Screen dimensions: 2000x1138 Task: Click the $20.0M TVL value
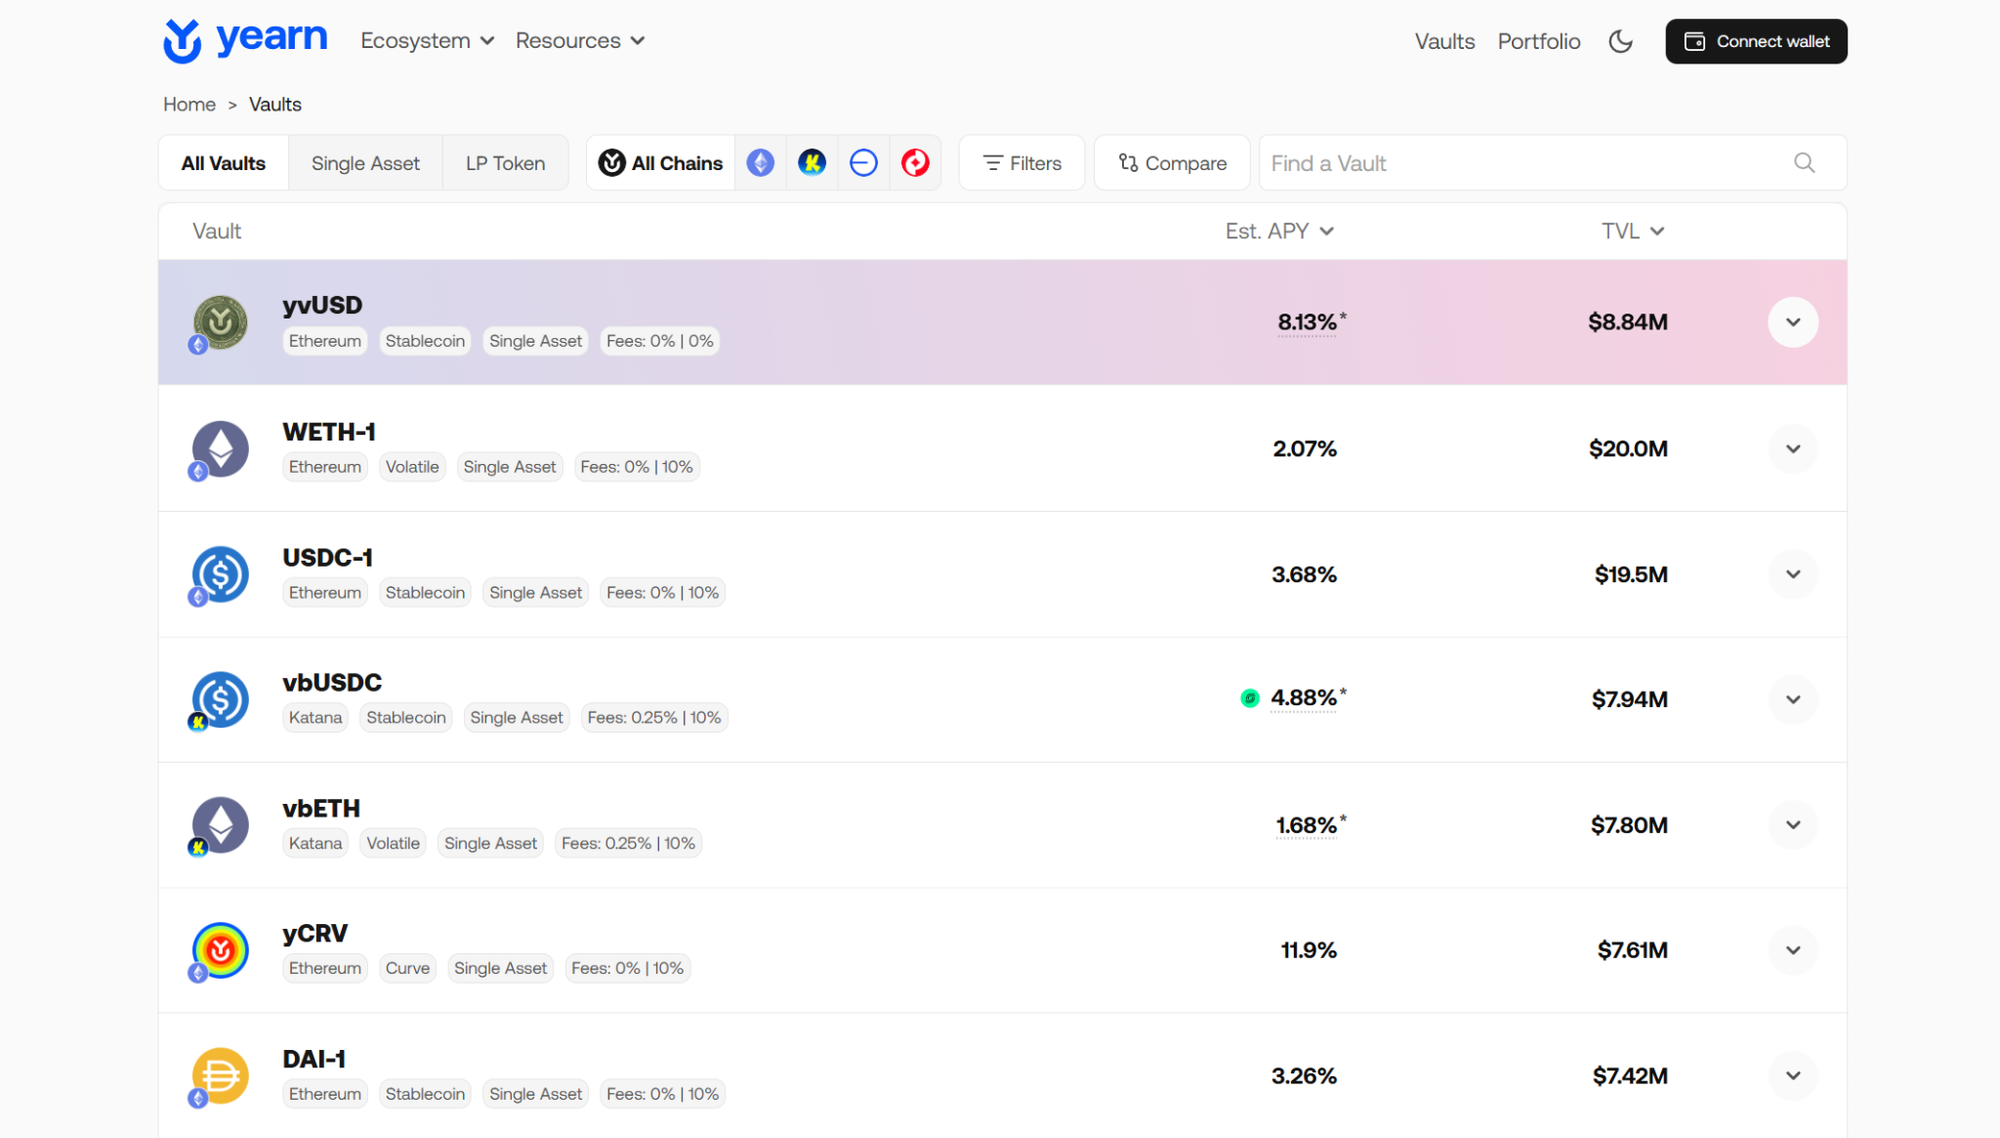tap(1628, 449)
